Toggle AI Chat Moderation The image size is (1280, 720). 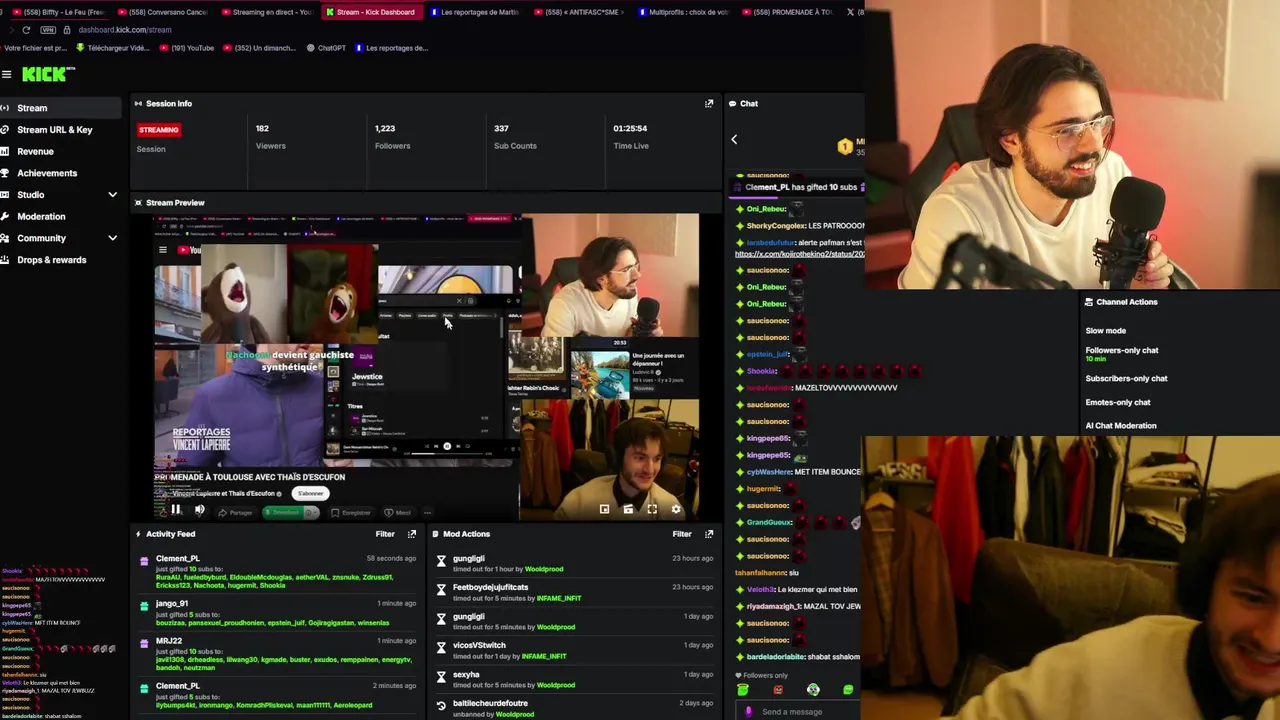pos(1121,426)
